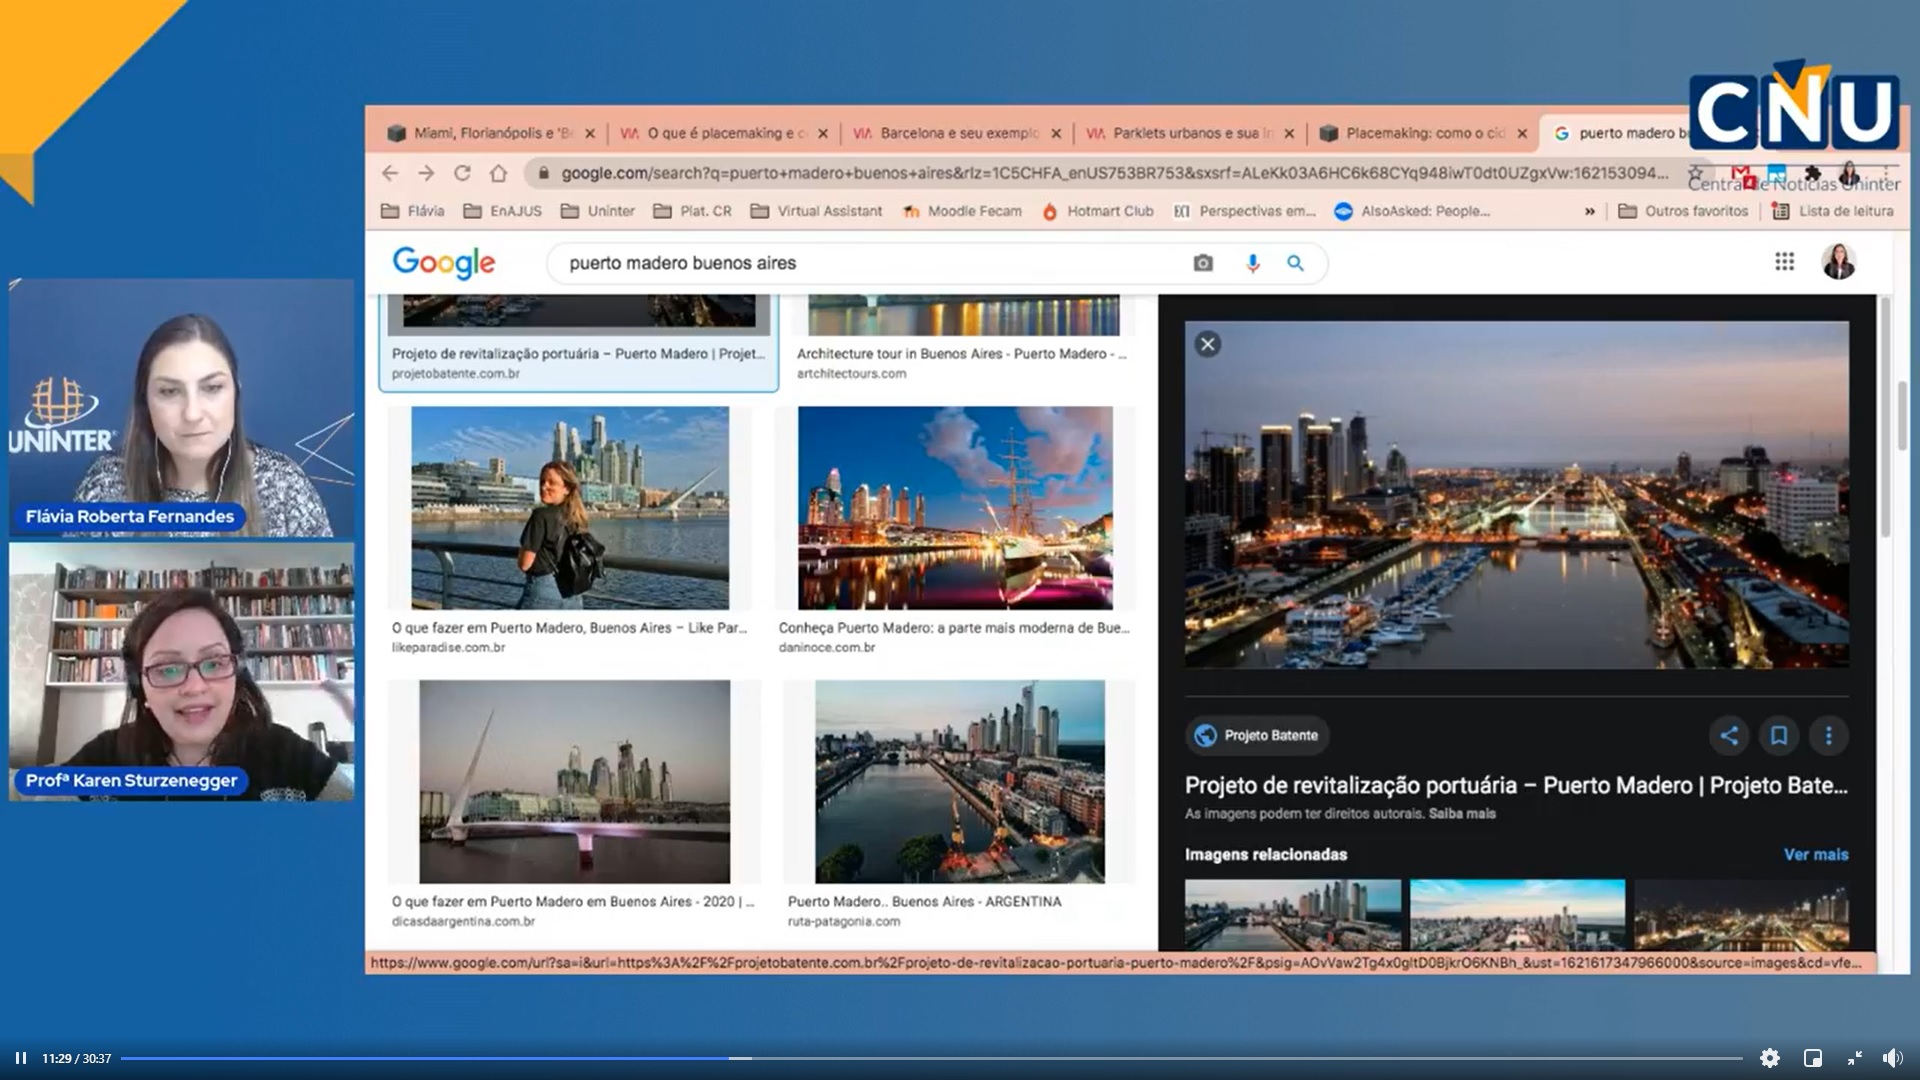Click the voice search microphone icon

[x=1252, y=263]
